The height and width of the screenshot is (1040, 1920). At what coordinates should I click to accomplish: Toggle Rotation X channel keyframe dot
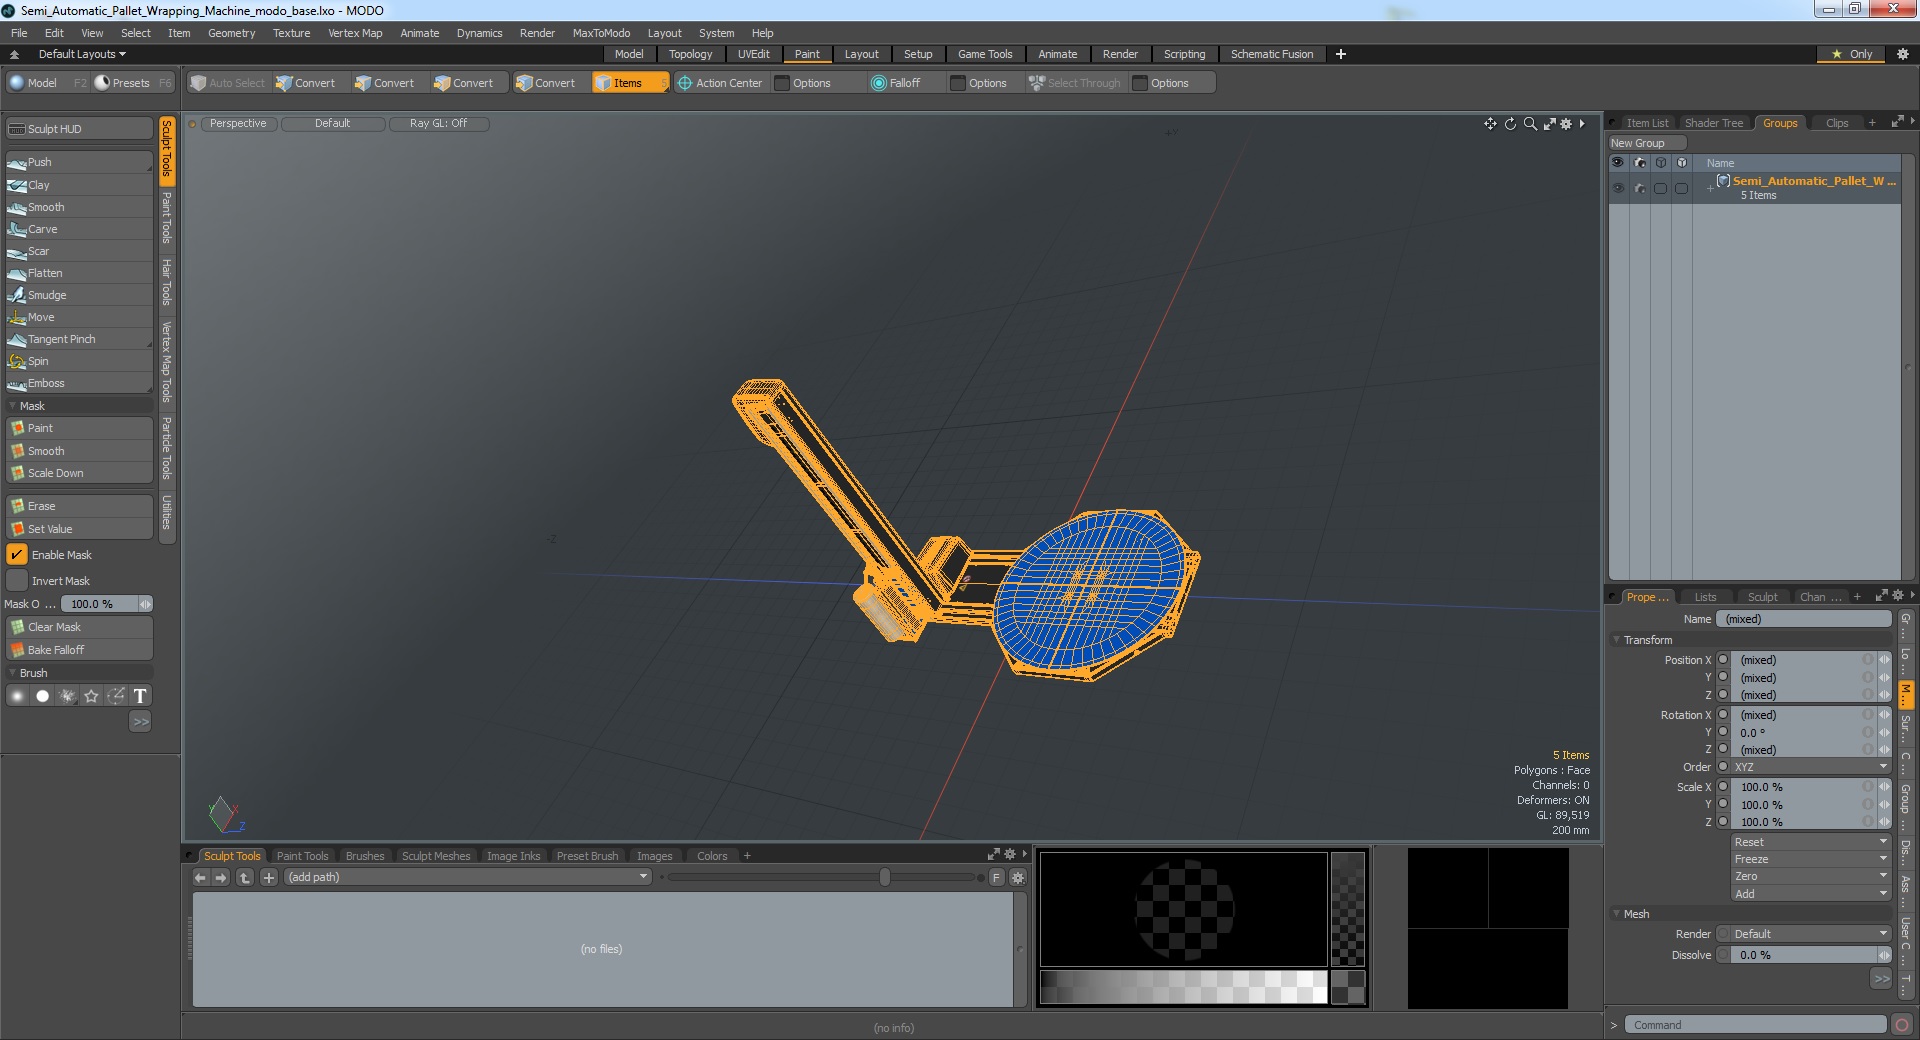1723,715
